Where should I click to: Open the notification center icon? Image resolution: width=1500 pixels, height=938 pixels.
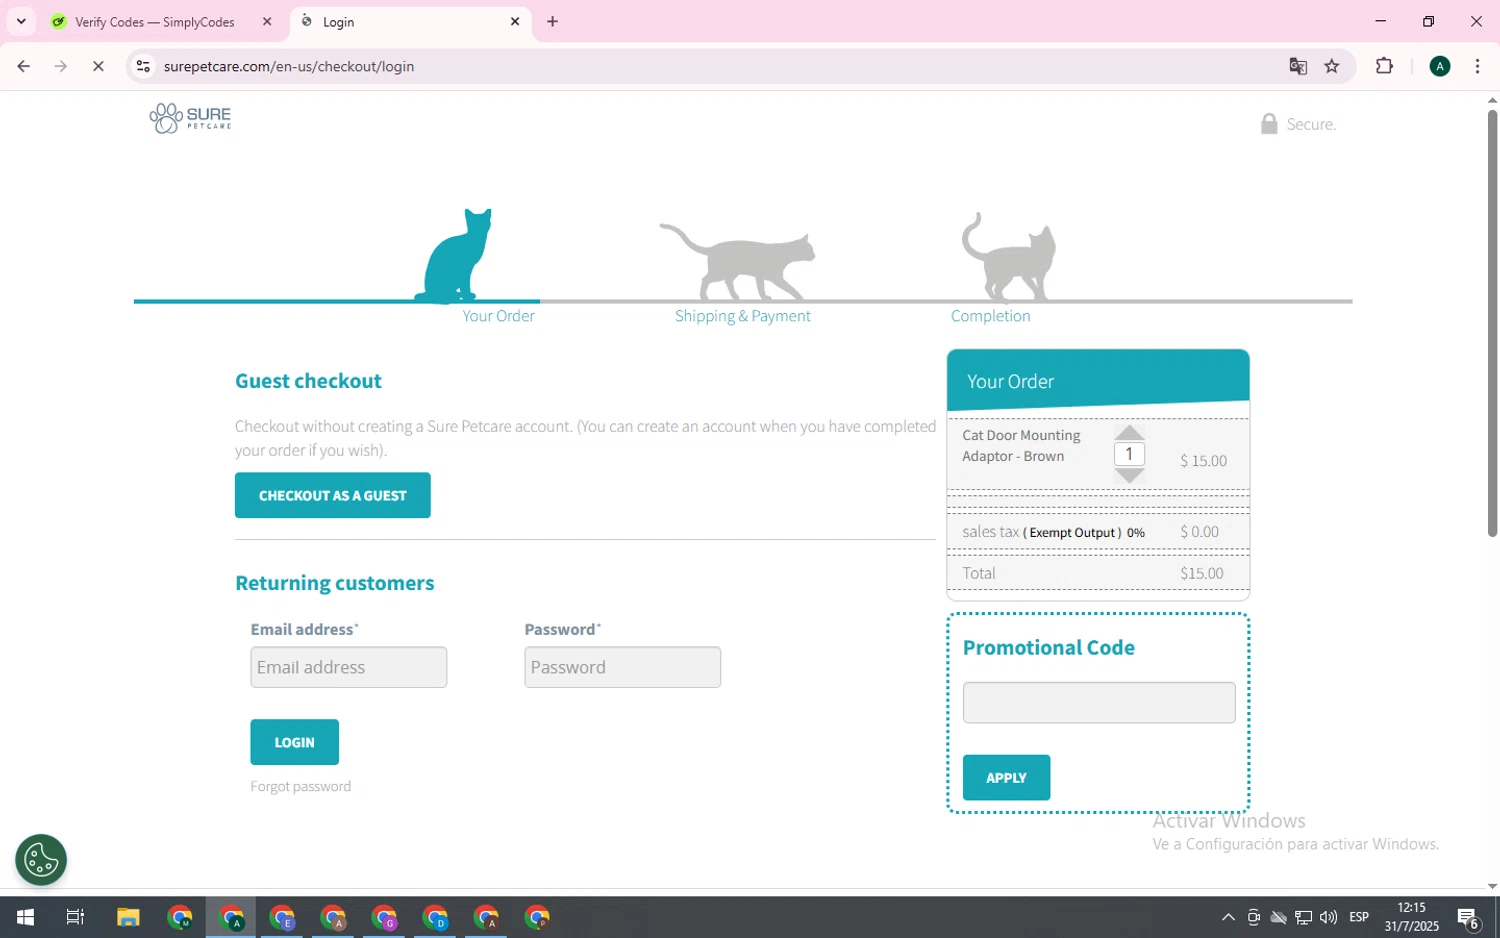1468,917
